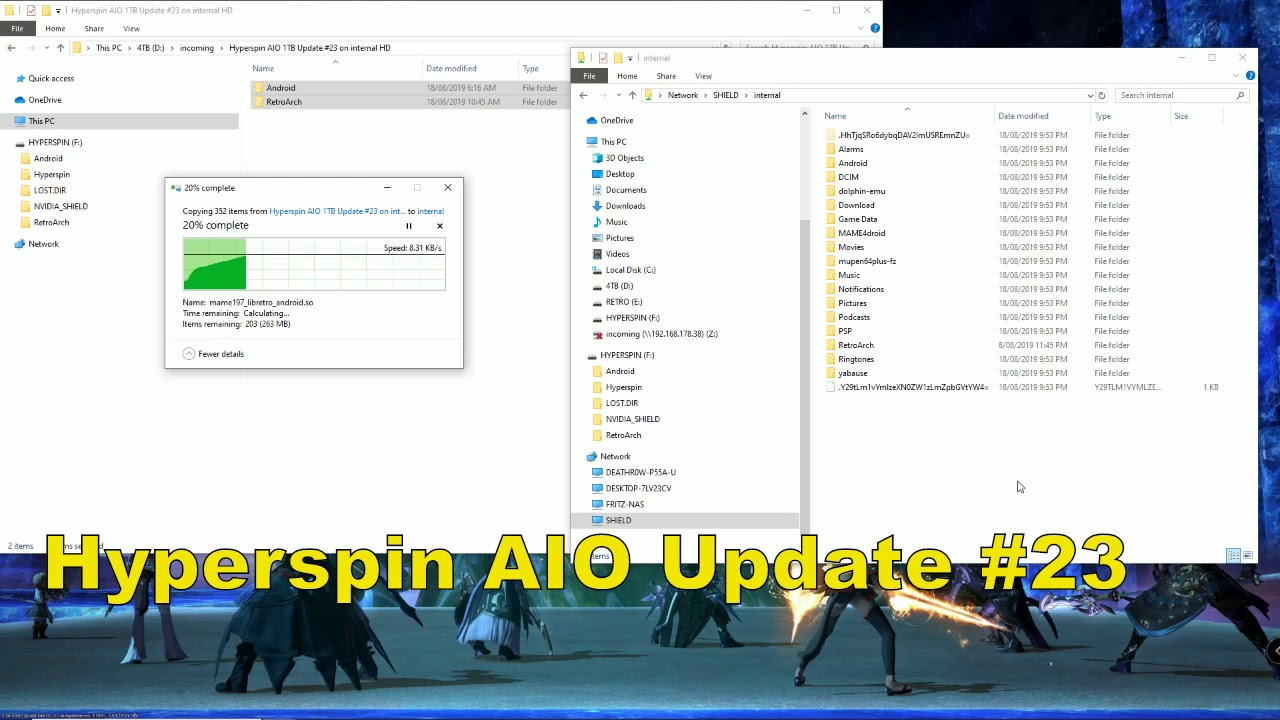1280x720 pixels.
Task: Go back in internal window
Action: pos(583,95)
